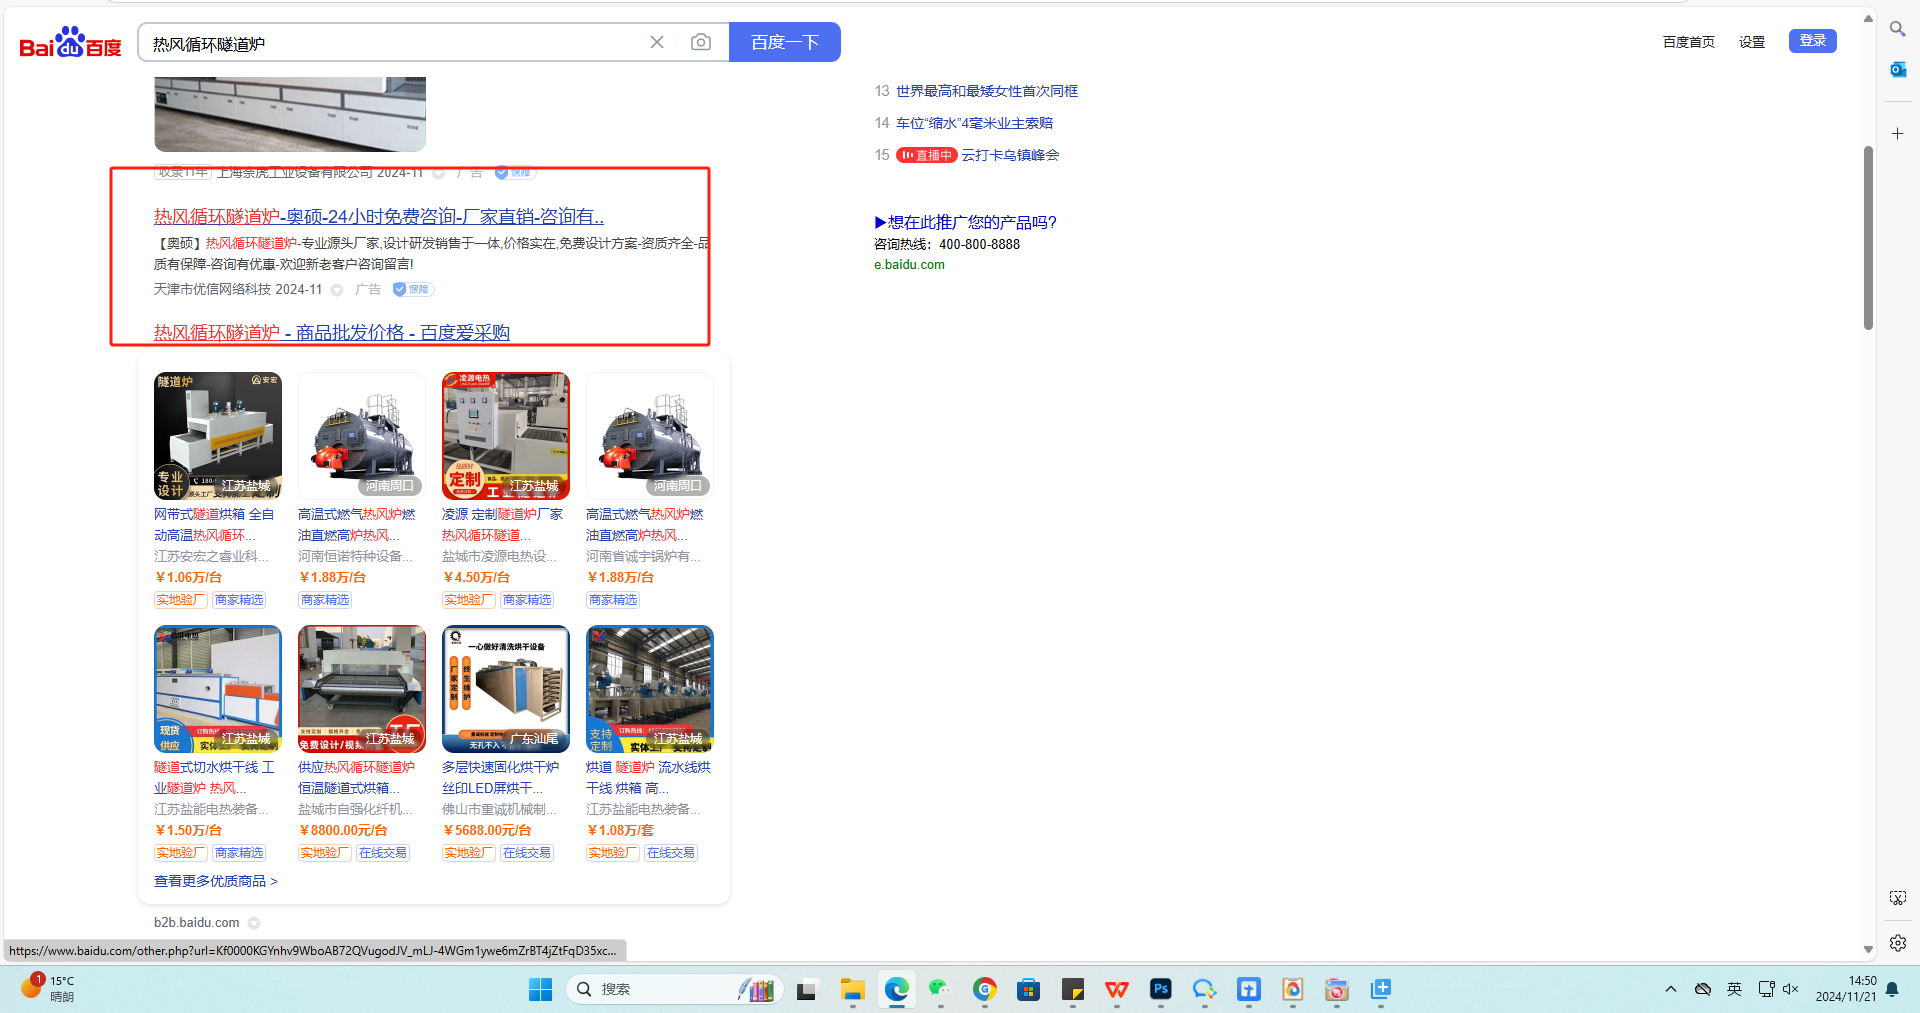The image size is (1920, 1013).
Task: Click the Baidu logo
Action: coord(70,42)
